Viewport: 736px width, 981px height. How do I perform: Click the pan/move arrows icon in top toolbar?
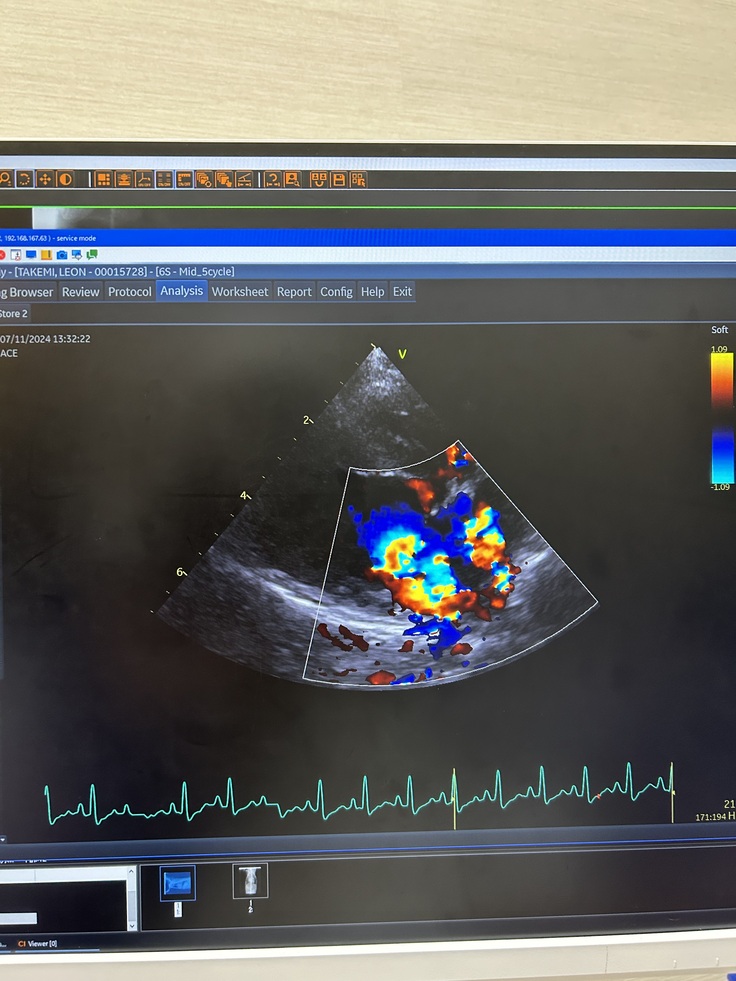(44, 179)
